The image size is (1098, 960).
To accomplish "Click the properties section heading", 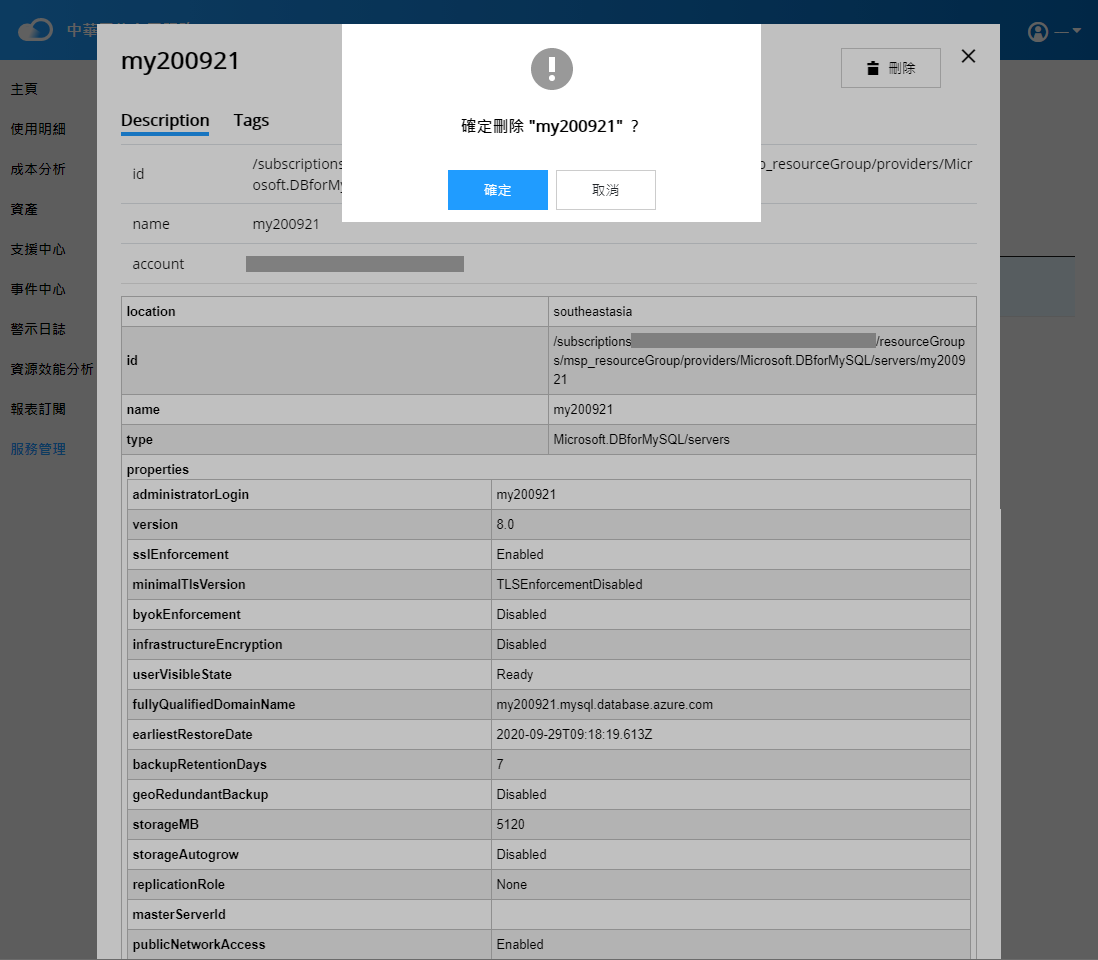I will point(158,469).
